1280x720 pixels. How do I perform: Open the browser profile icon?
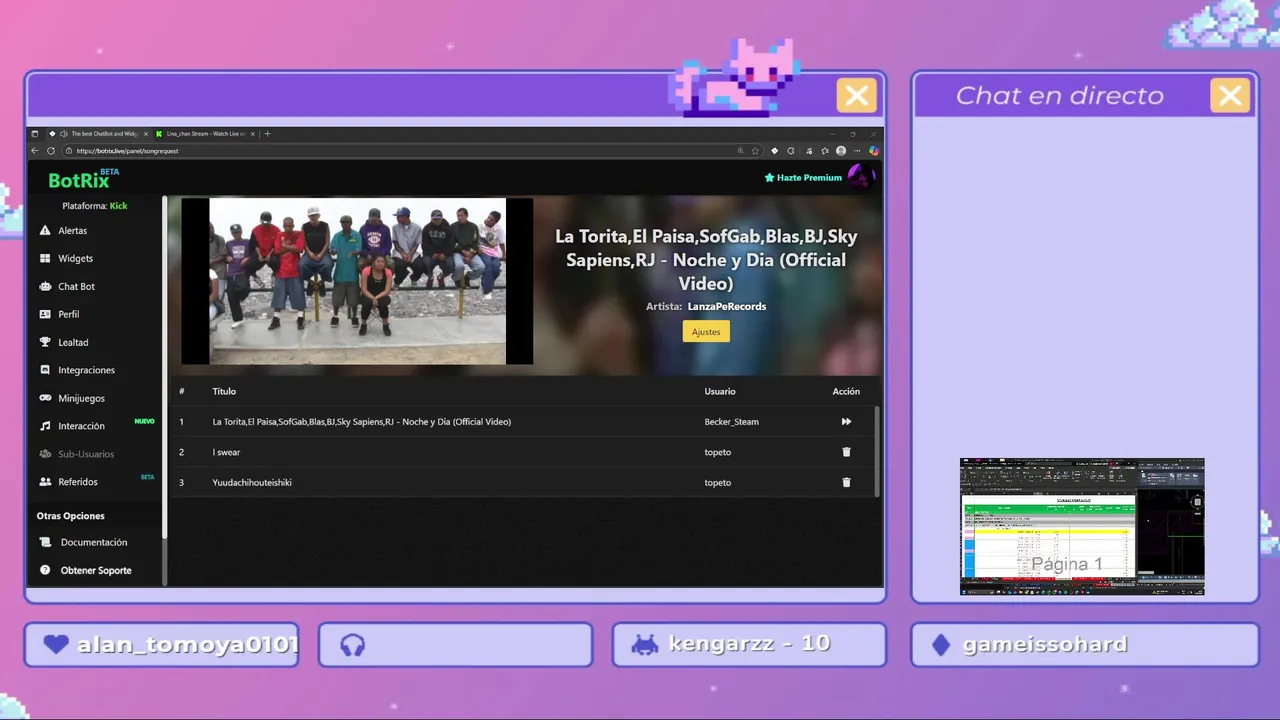pos(841,151)
